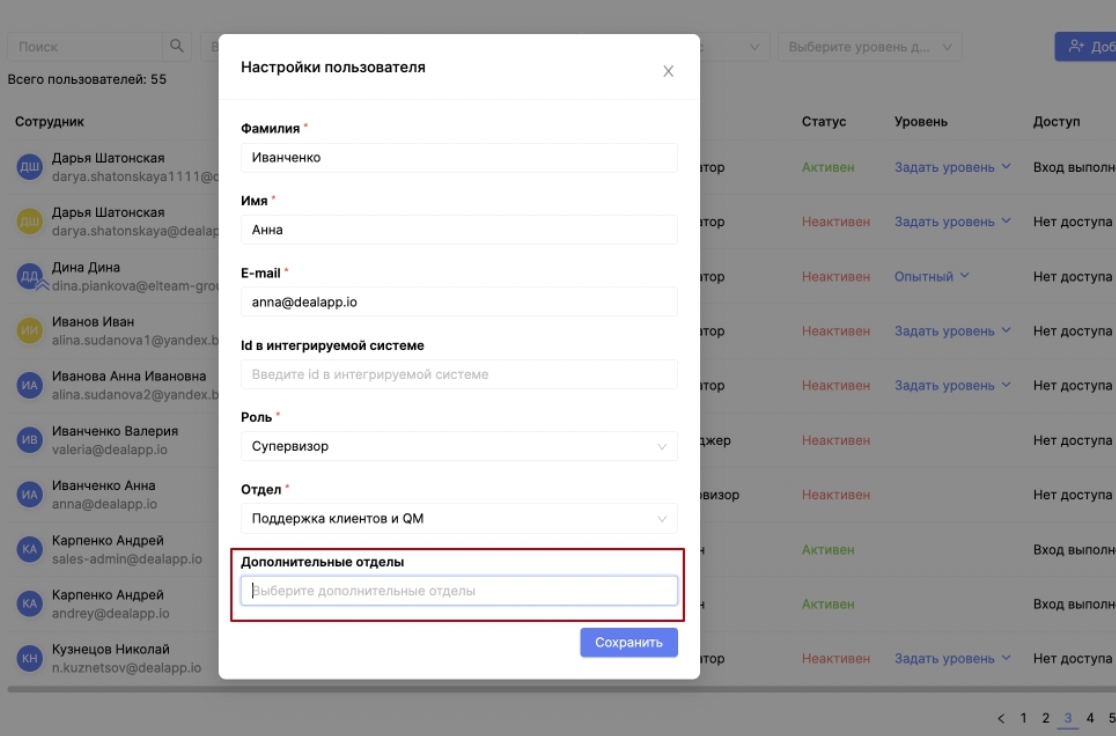Image resolution: width=1116 pixels, height=736 pixels.
Task: Select page 1 in pagination
Action: [x=1023, y=718]
